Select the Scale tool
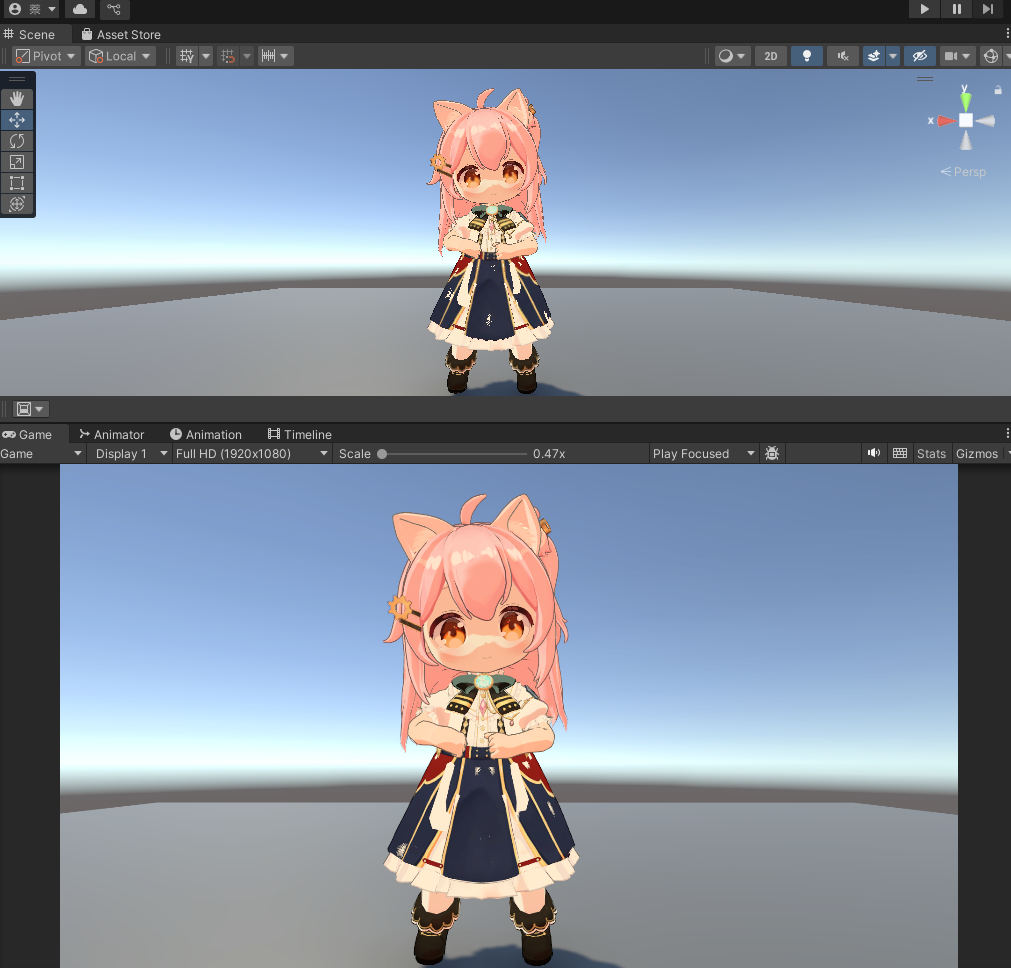This screenshot has height=968, width=1011. pyautogui.click(x=17, y=162)
